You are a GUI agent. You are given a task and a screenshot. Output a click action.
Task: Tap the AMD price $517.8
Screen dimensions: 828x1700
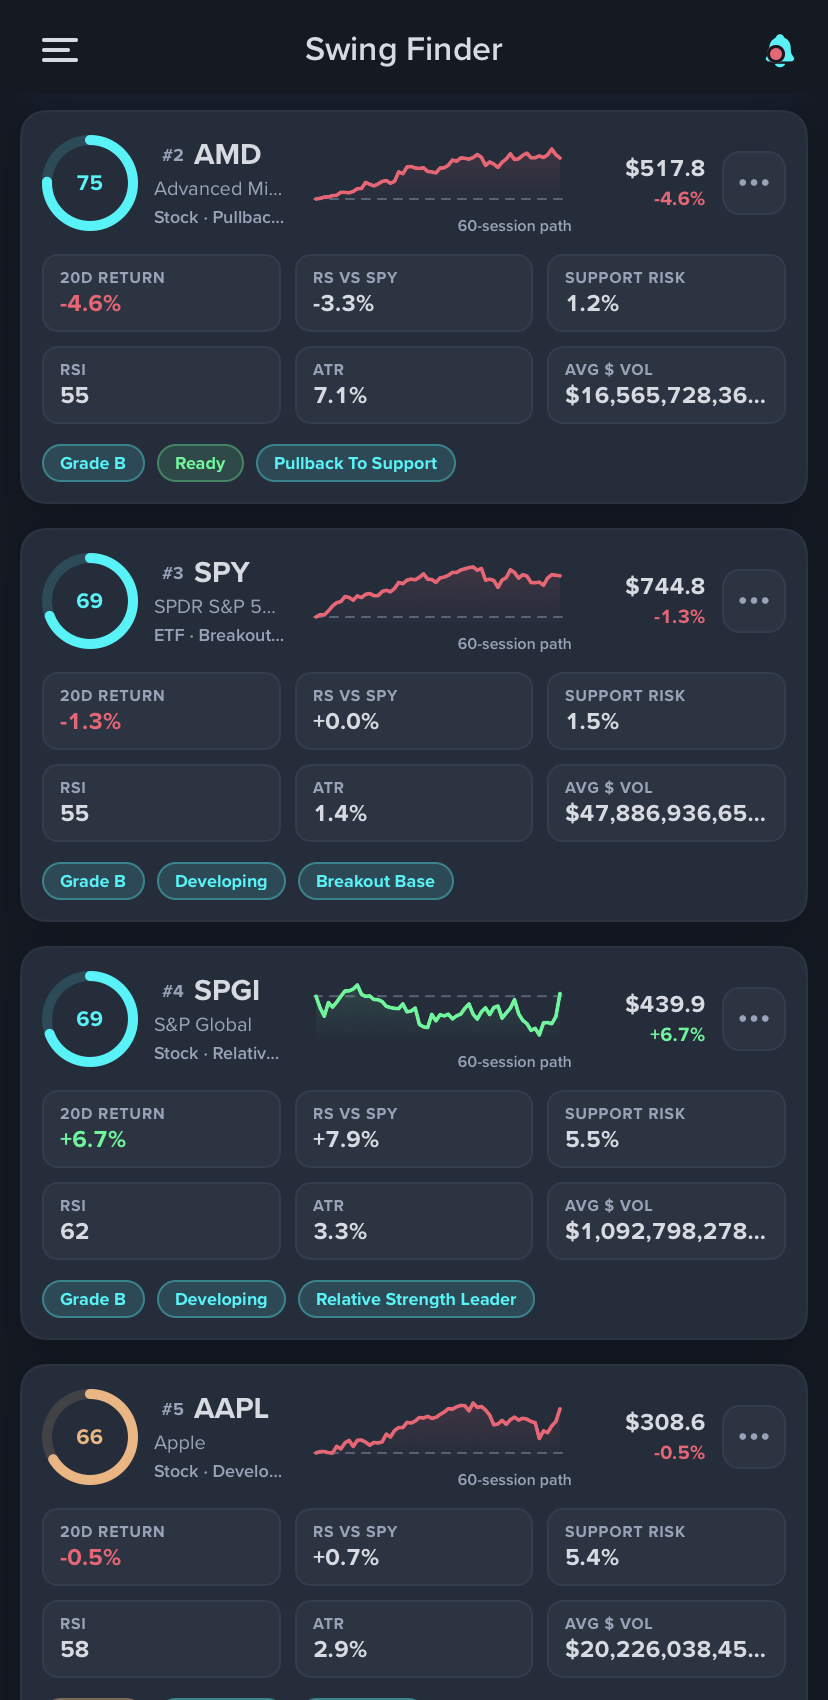tap(665, 168)
